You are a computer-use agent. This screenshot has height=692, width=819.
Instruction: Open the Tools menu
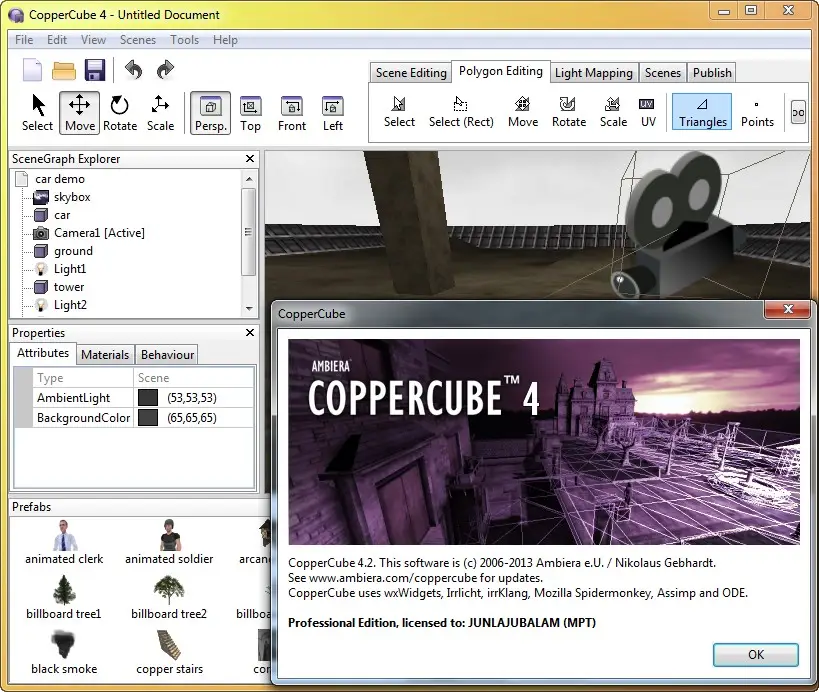(184, 40)
